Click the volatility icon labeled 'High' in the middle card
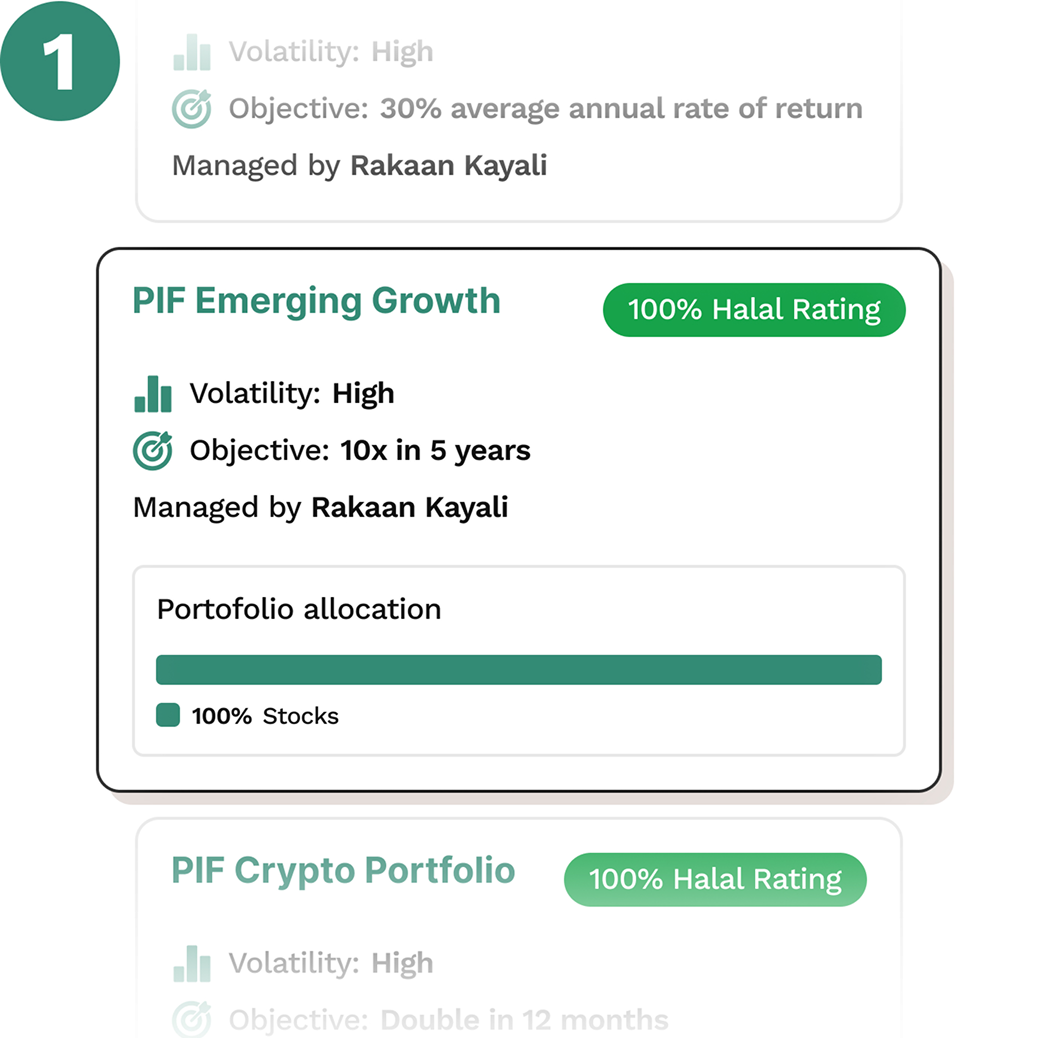 click(151, 394)
